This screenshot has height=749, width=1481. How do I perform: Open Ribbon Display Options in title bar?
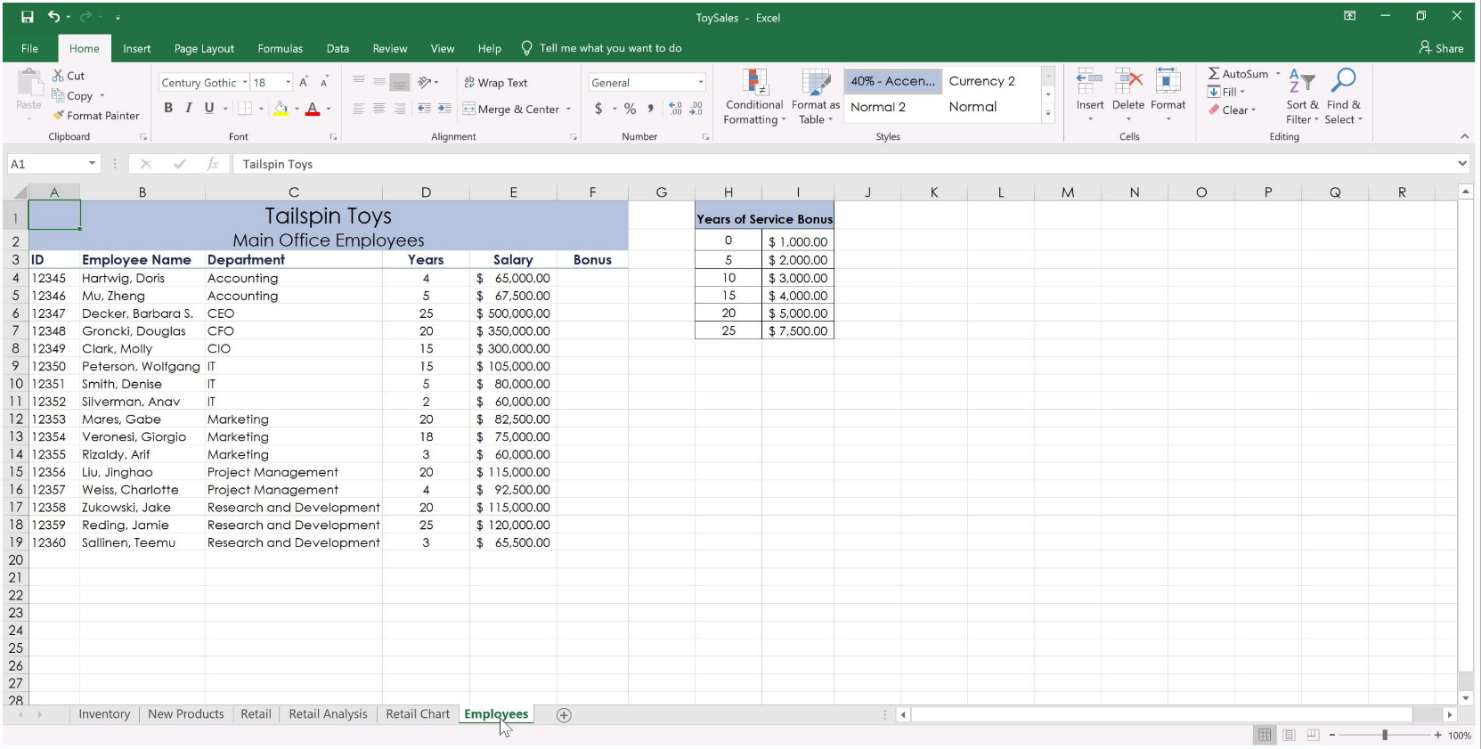point(1349,16)
